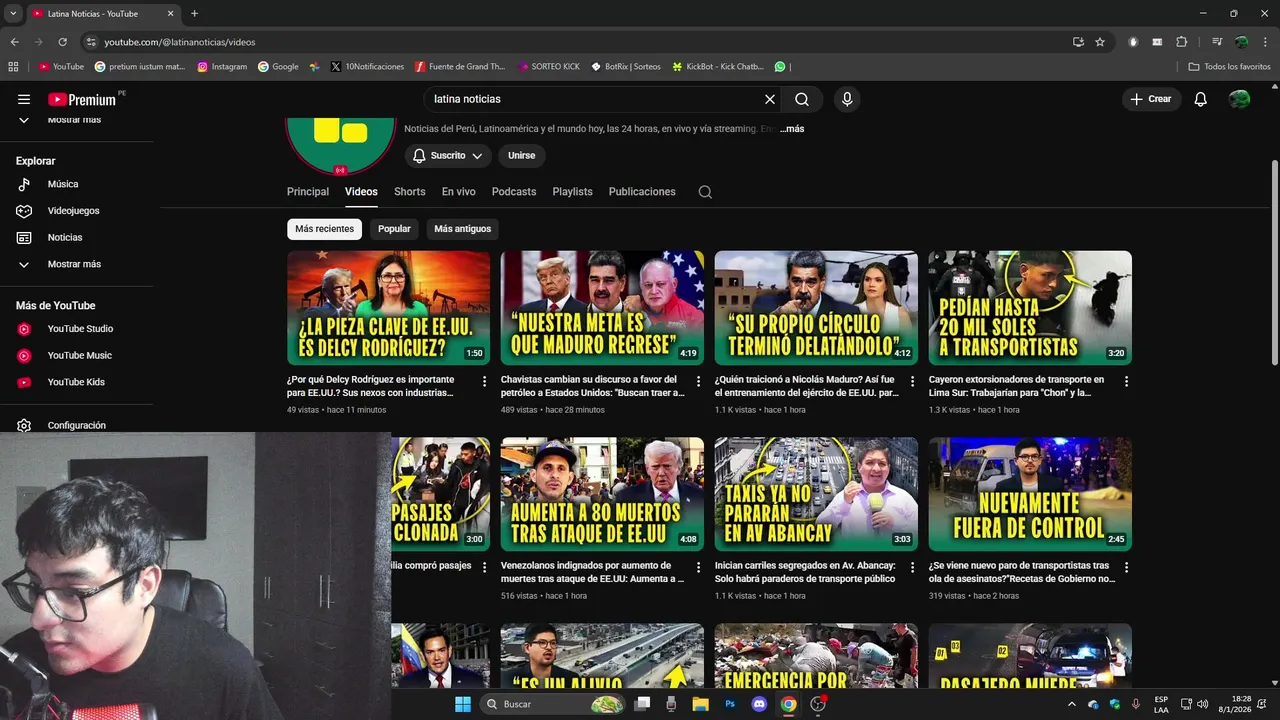
Task: Click the Windows taskbar Buscar search box
Action: click(553, 704)
